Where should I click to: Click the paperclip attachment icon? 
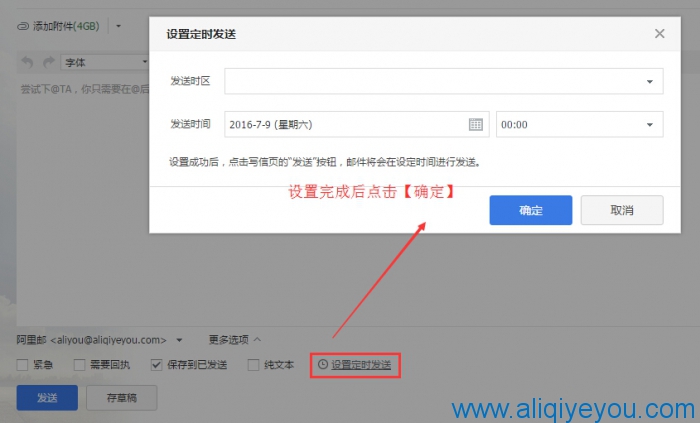[23, 27]
